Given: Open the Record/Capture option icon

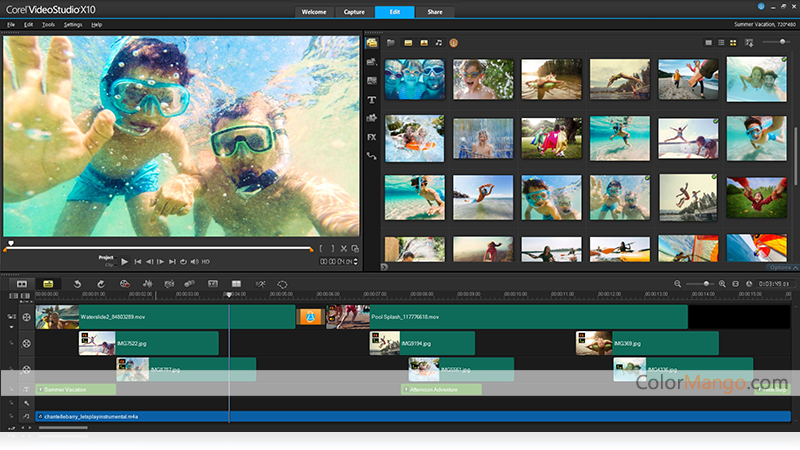Looking at the screenshot, I should tap(124, 284).
